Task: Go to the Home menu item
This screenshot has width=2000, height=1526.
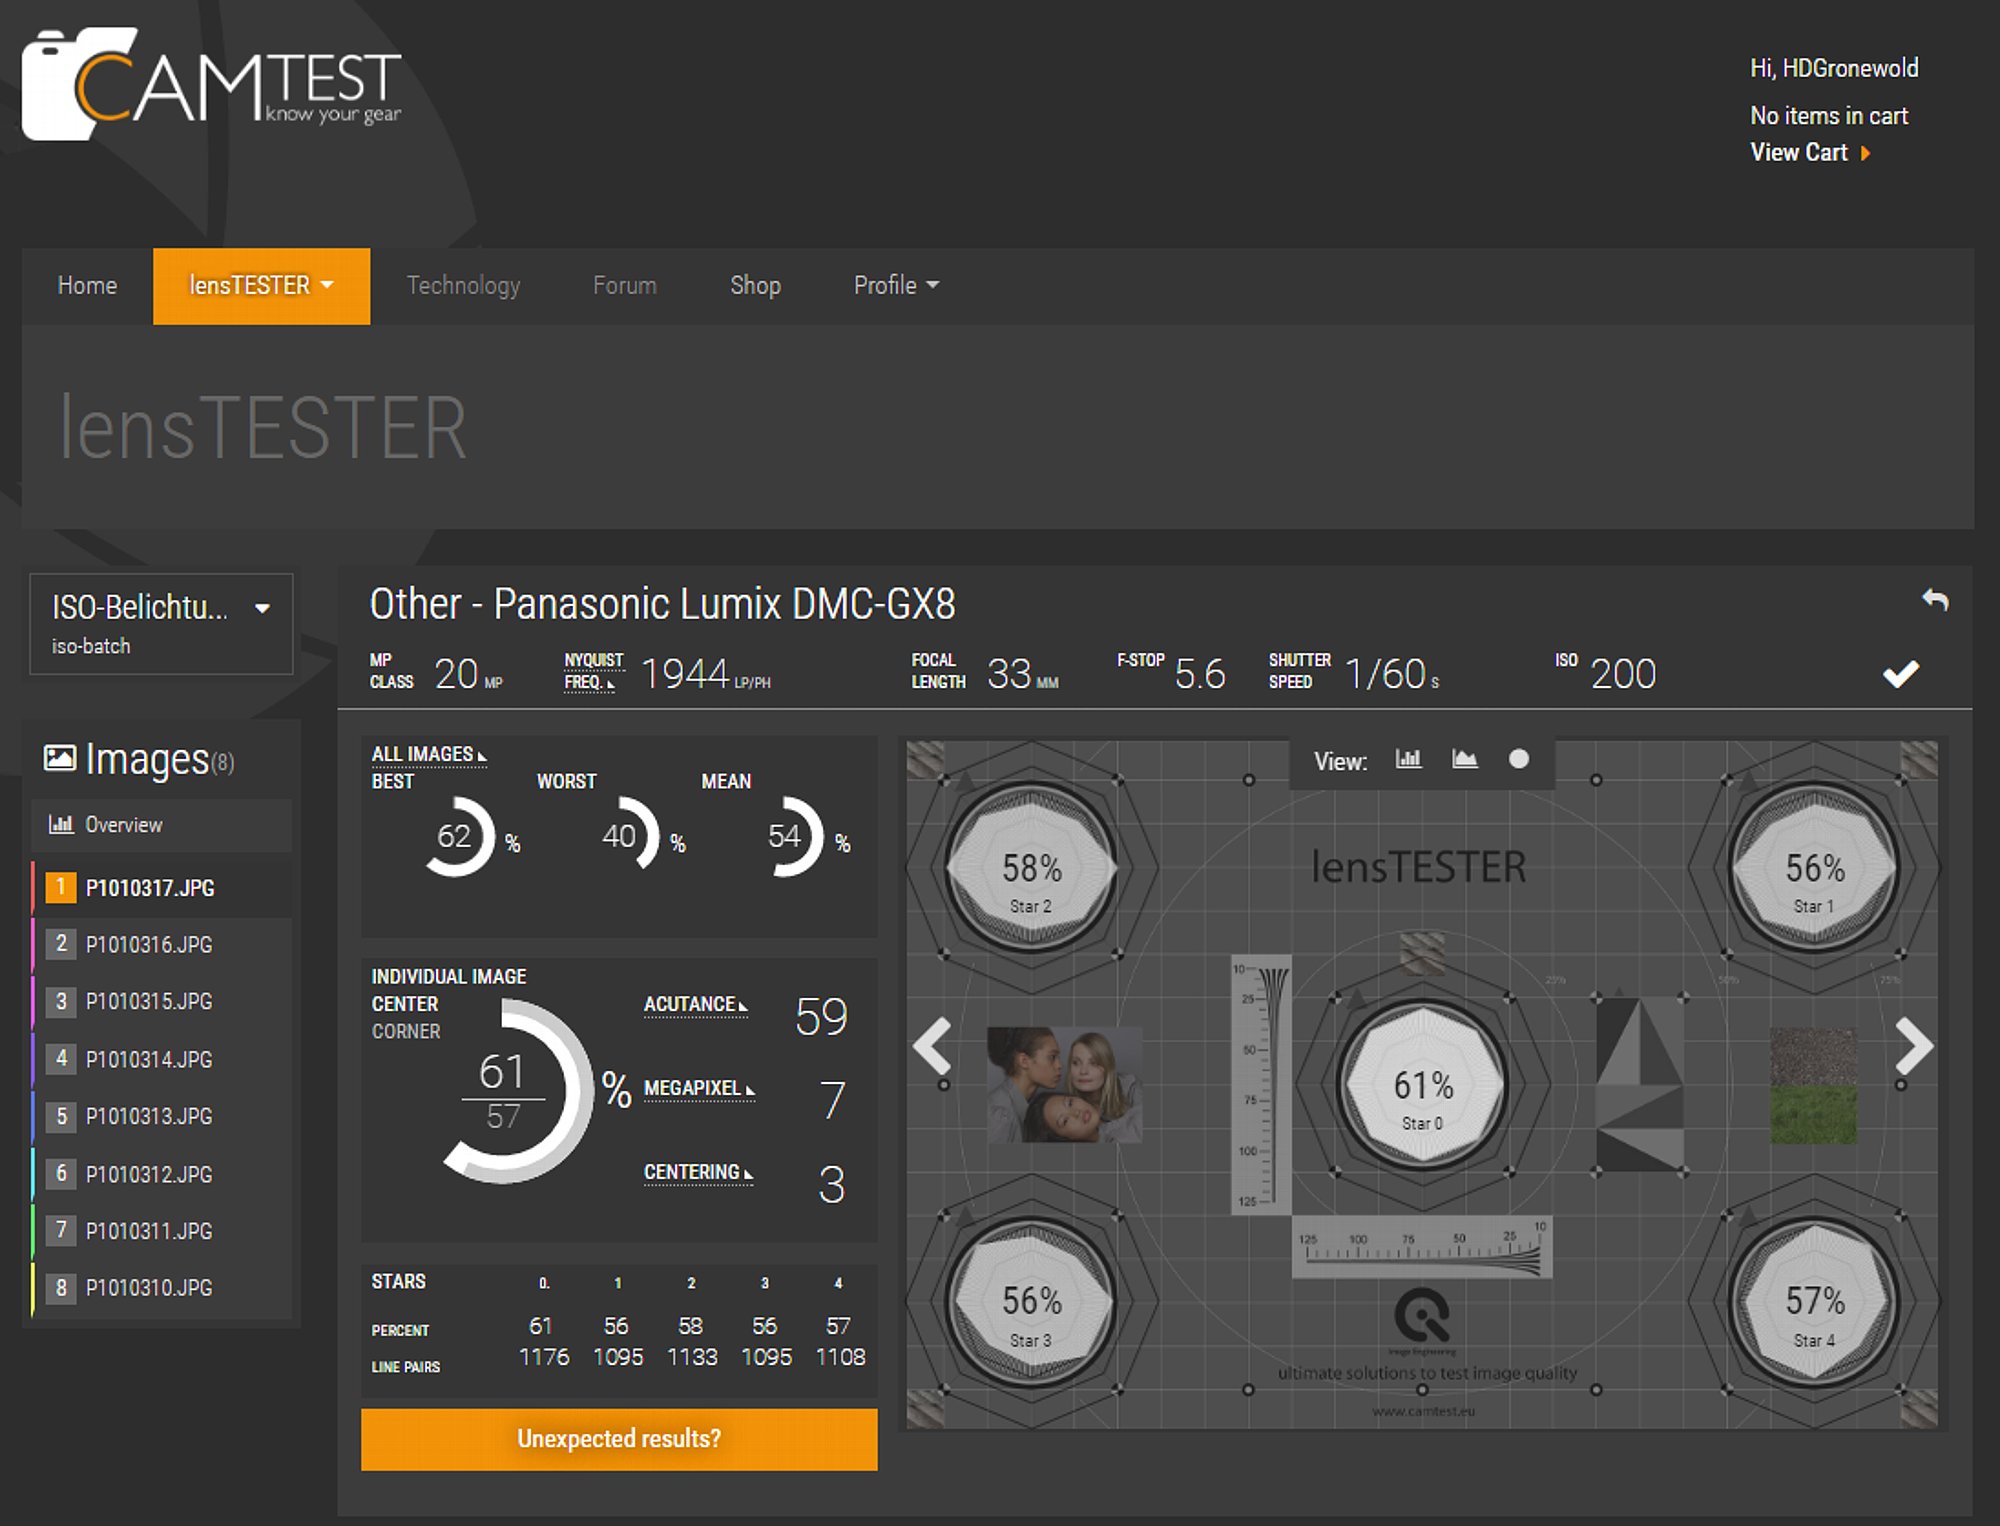Action: tap(87, 286)
